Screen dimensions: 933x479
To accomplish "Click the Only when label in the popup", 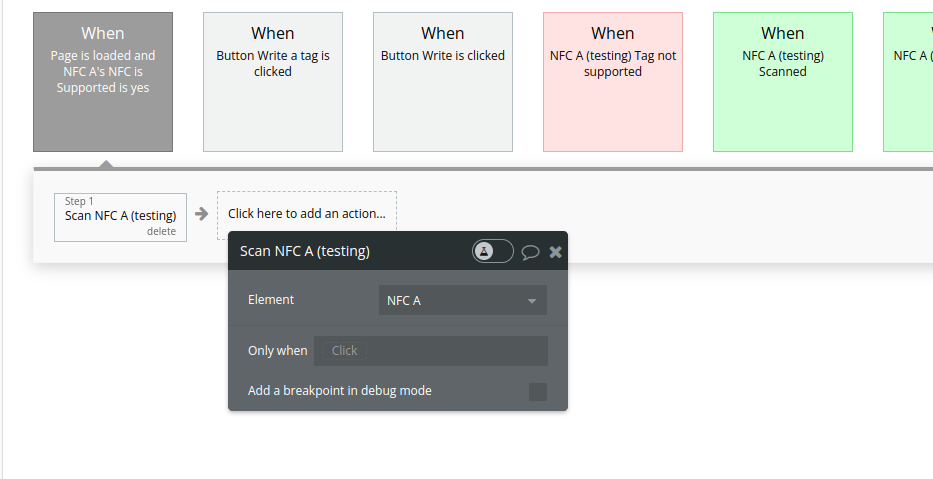I will pos(277,351).
